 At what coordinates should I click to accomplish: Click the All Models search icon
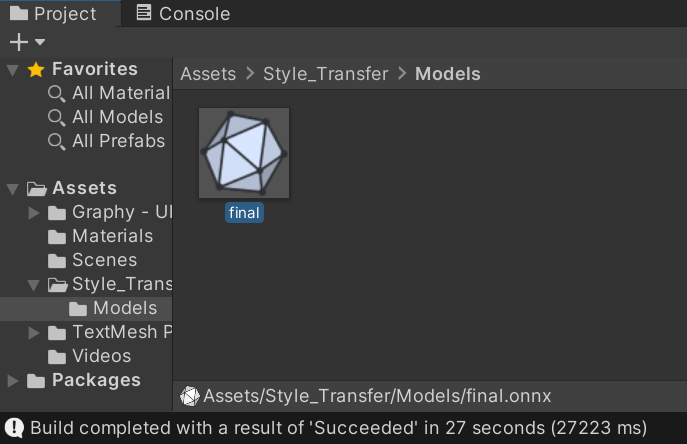(x=57, y=117)
